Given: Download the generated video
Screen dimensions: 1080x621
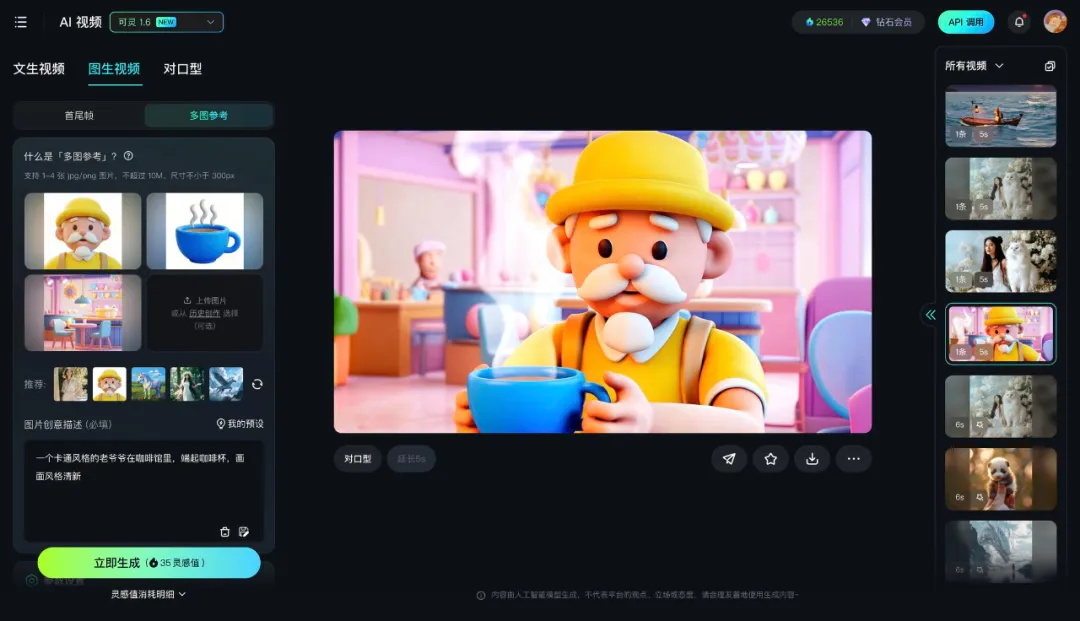Looking at the screenshot, I should click(x=812, y=459).
